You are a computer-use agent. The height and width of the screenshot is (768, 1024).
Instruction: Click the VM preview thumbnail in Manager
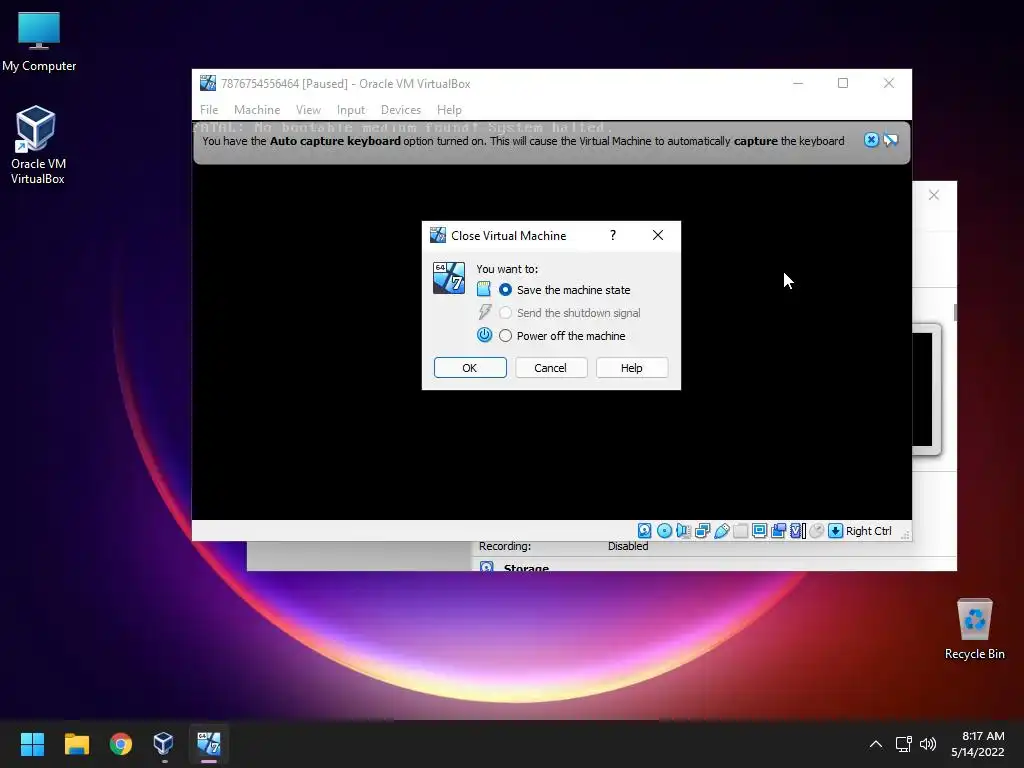926,389
